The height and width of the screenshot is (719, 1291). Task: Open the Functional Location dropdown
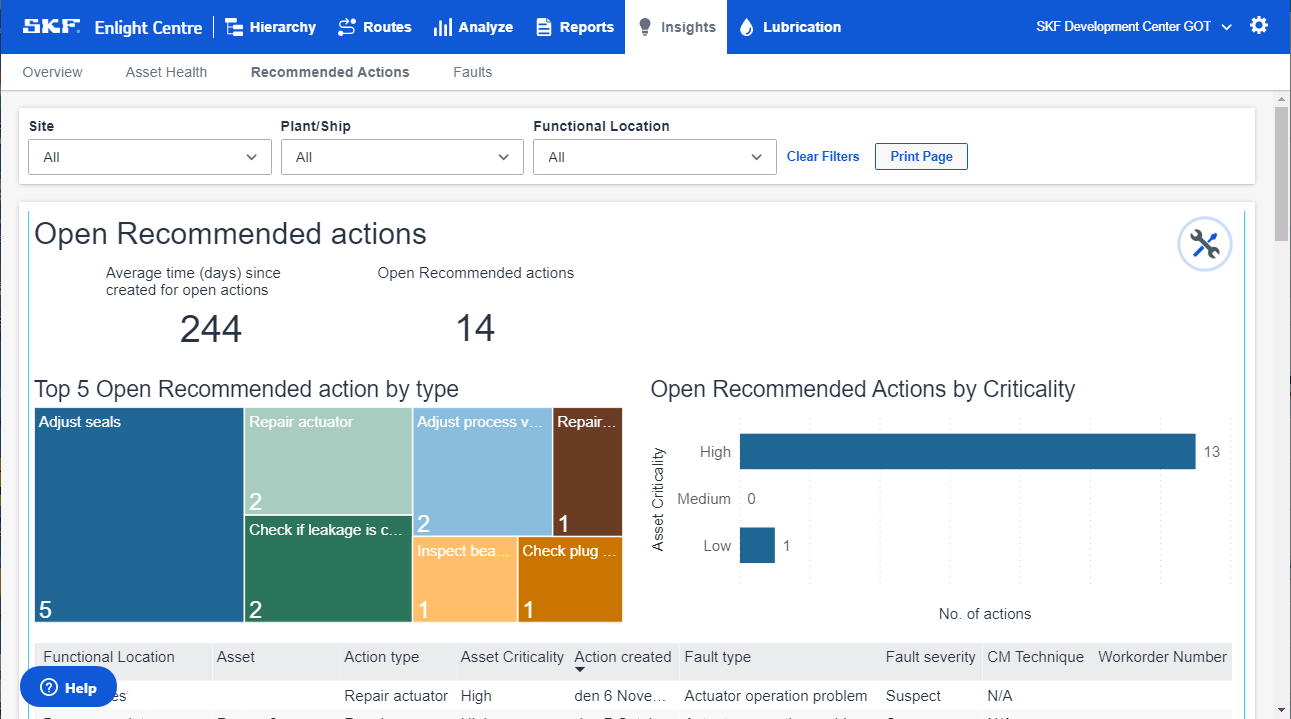pos(654,157)
